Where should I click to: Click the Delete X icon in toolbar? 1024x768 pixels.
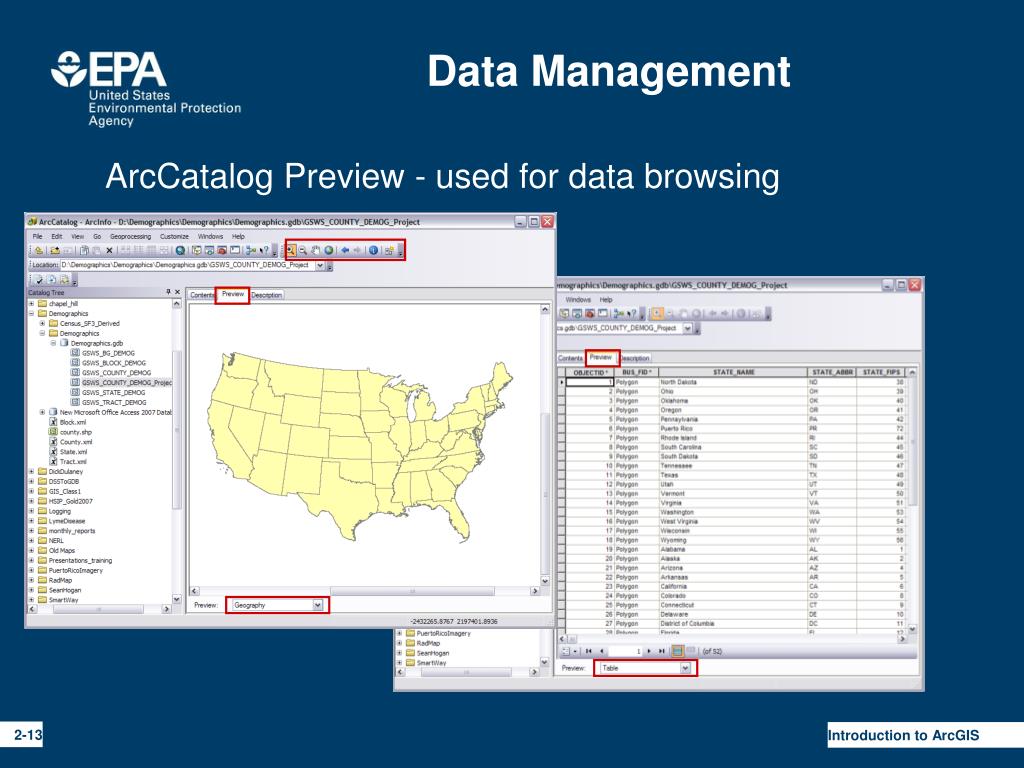tap(109, 250)
